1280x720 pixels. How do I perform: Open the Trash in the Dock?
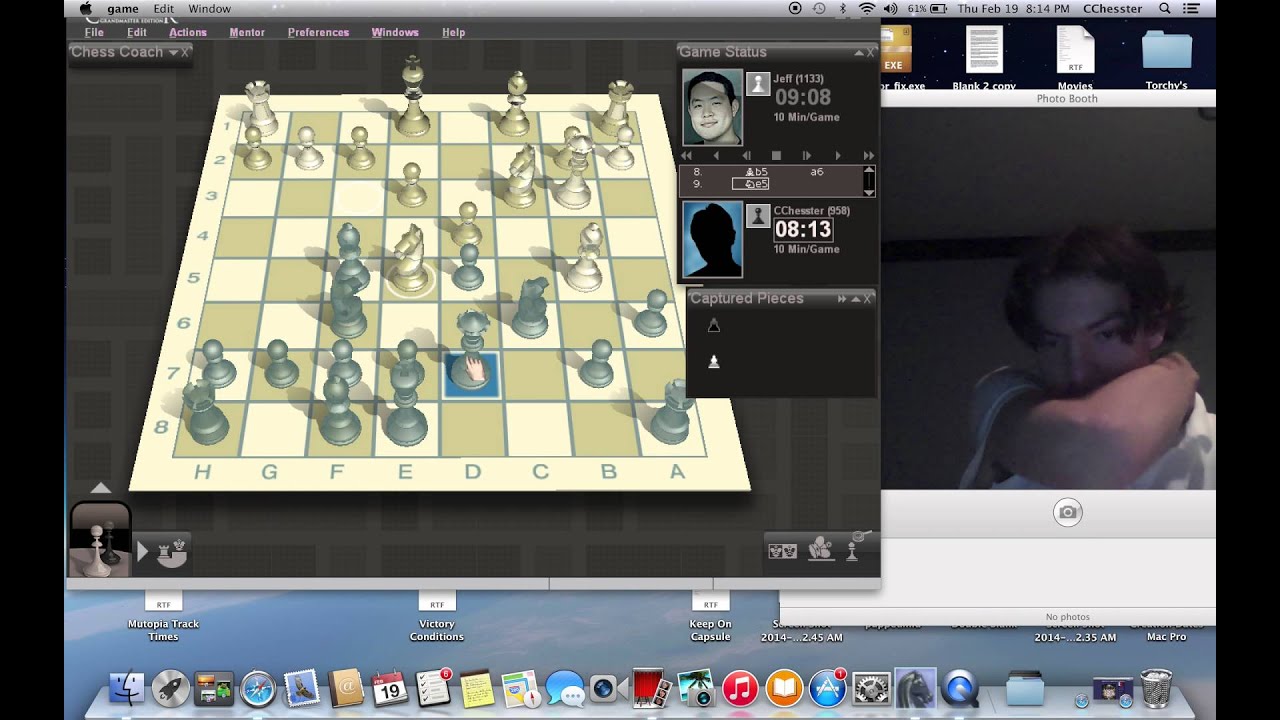coord(1156,689)
